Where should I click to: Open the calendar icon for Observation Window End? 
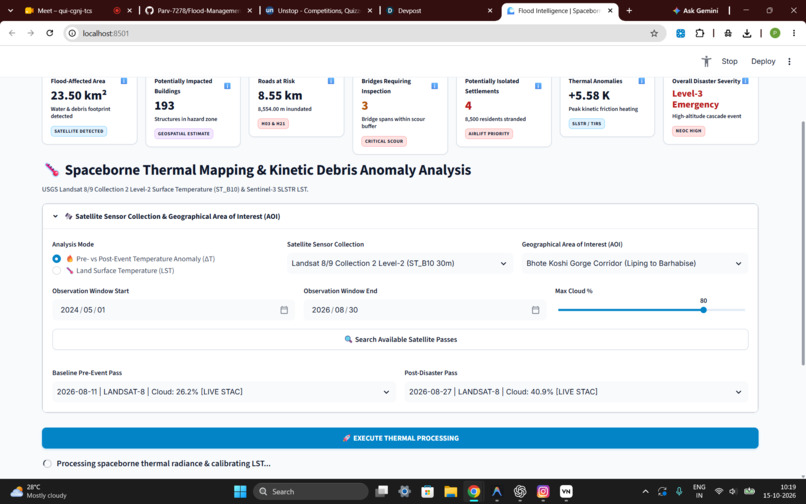[x=535, y=310]
